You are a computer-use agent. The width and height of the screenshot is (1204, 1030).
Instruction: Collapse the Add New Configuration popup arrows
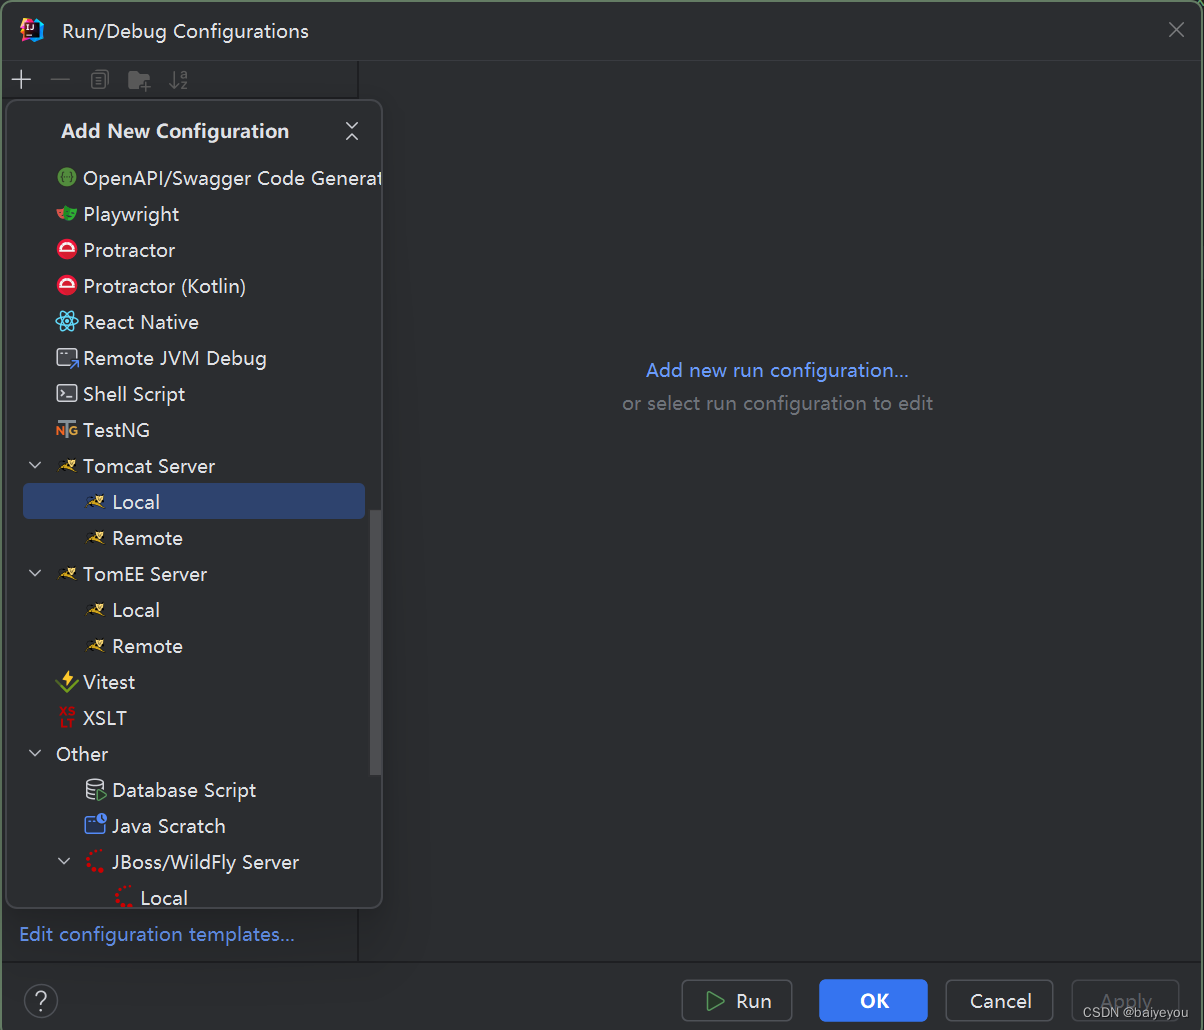tap(351, 131)
